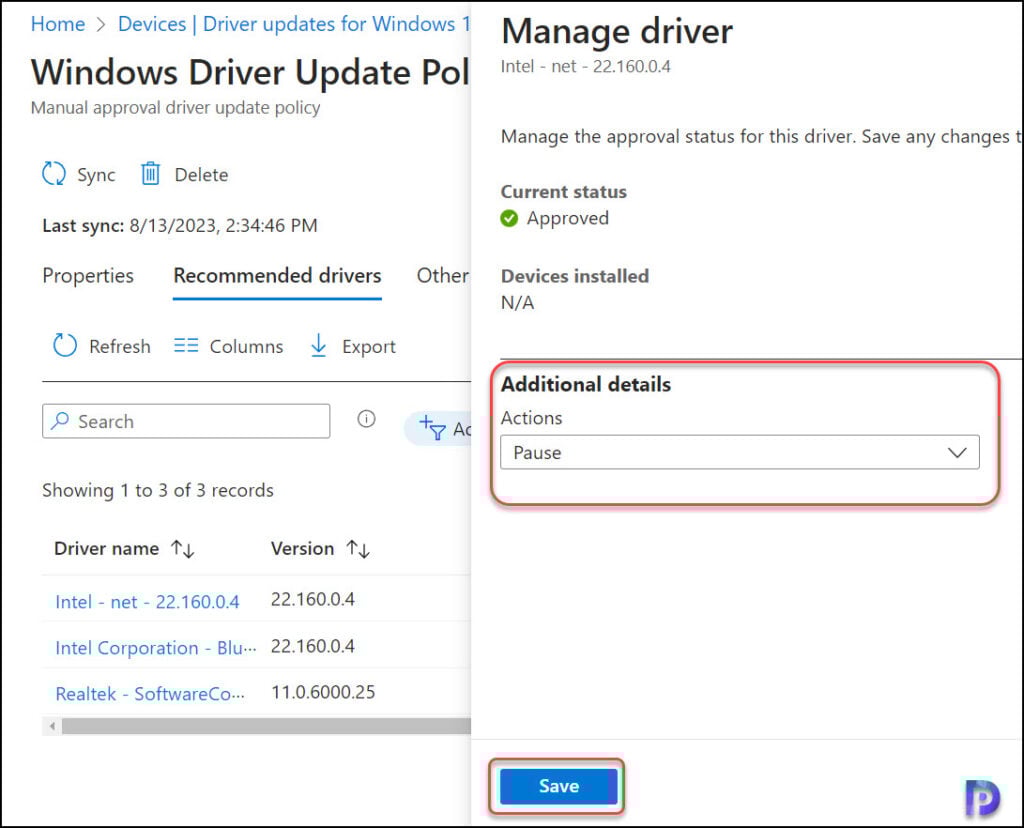This screenshot has width=1024, height=828.
Task: Click version 22.160.0.4 in Intel net row
Action: point(313,599)
